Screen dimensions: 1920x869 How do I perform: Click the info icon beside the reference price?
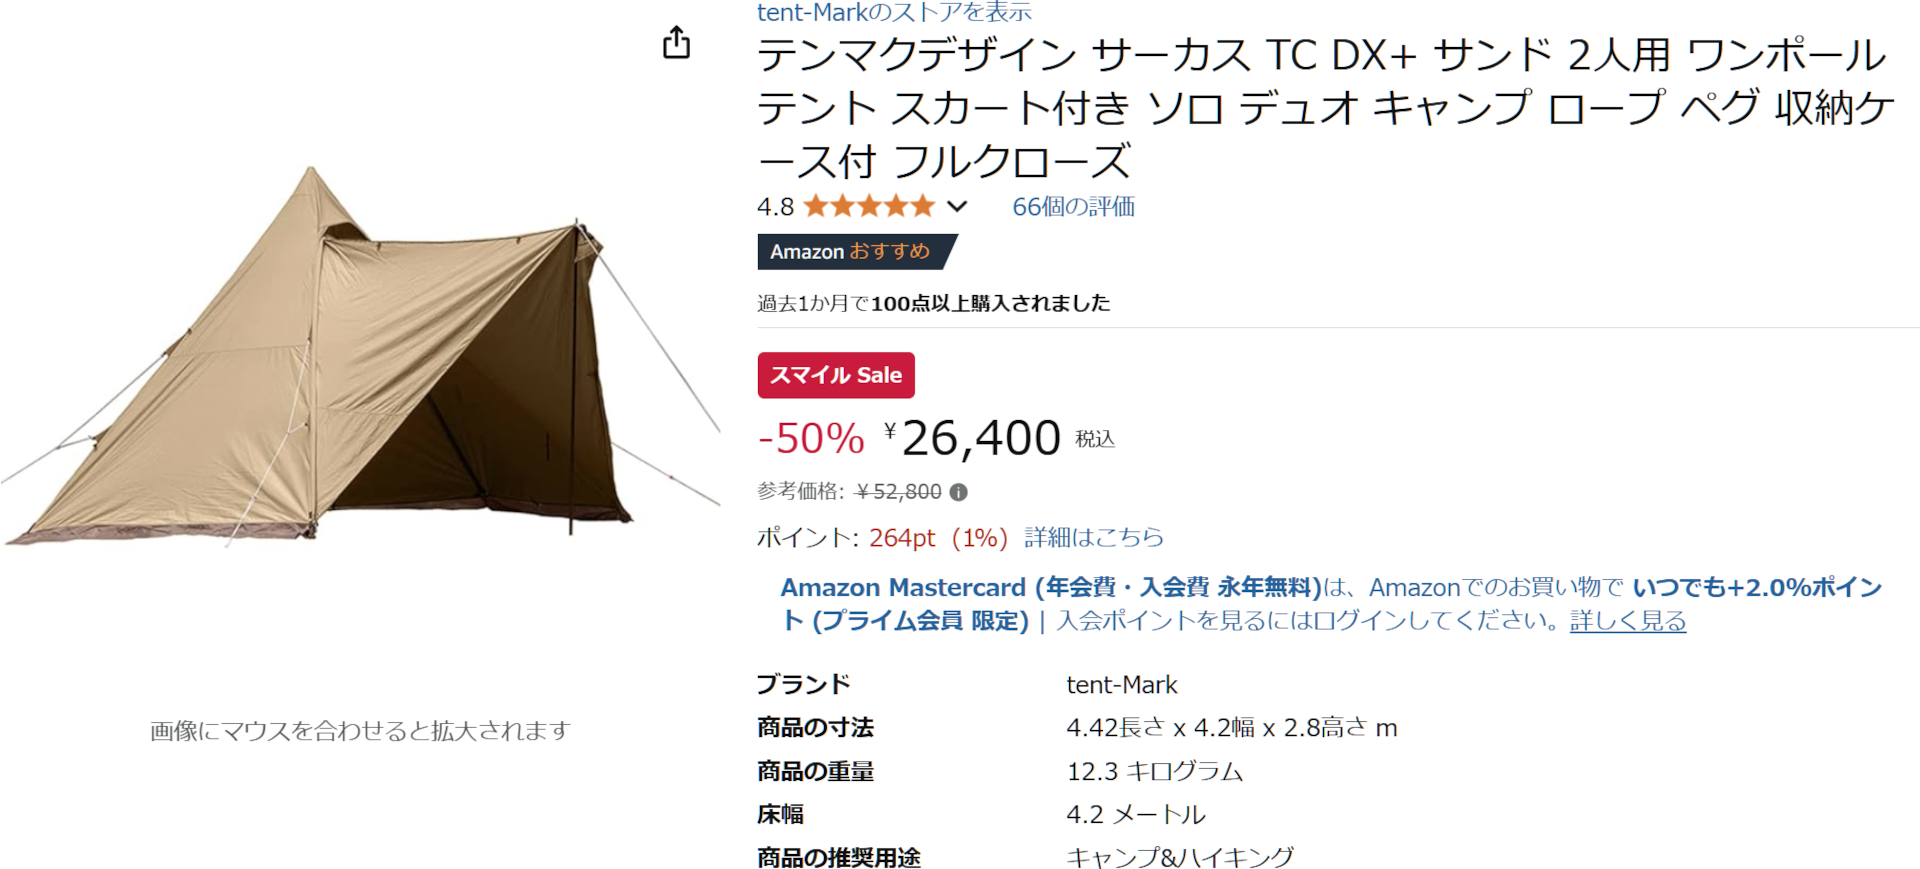(x=958, y=492)
